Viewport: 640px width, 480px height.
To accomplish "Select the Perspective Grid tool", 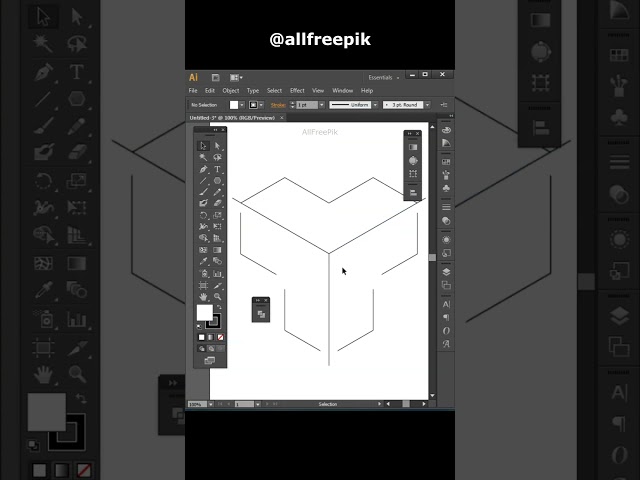I will 218,238.
